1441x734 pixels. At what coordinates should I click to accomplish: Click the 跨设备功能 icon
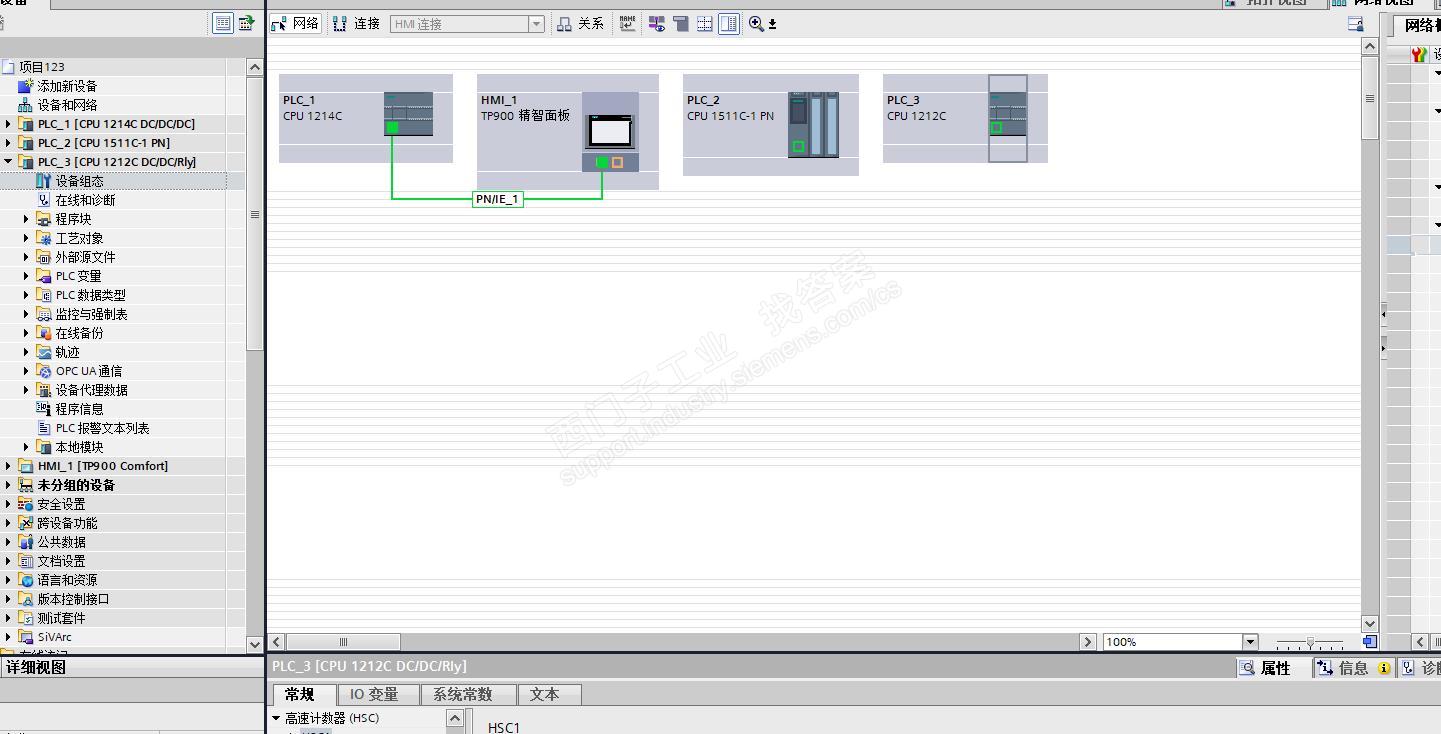pos(26,523)
